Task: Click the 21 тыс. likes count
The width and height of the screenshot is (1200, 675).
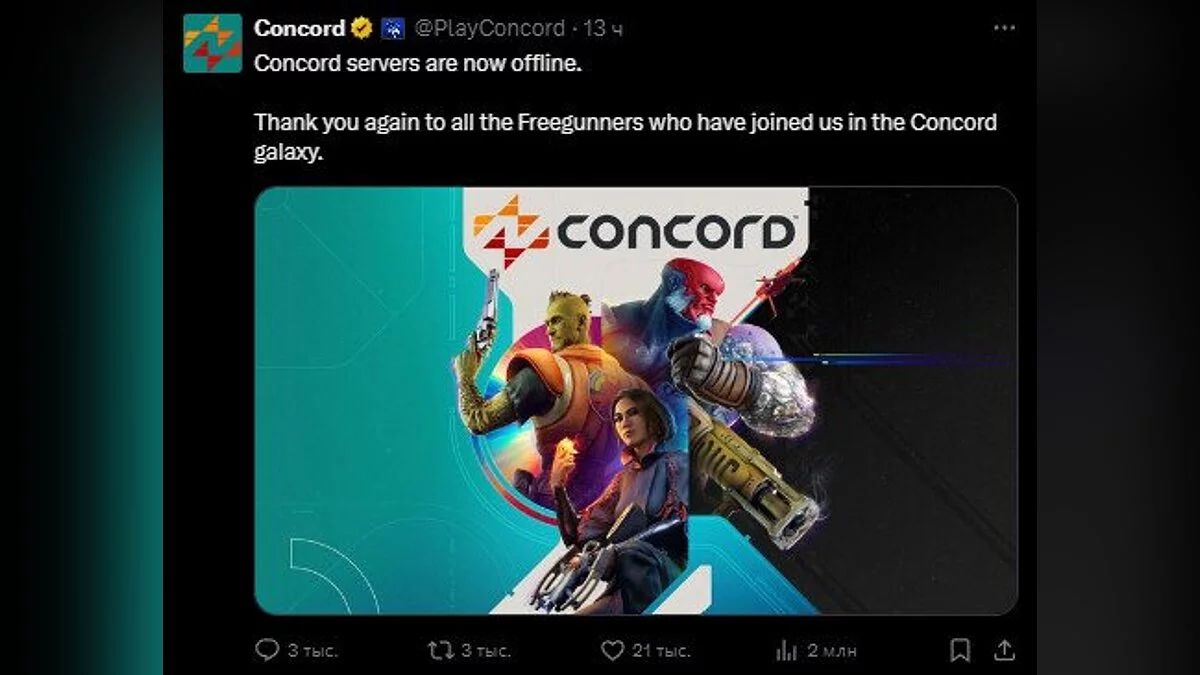Action: [x=661, y=651]
